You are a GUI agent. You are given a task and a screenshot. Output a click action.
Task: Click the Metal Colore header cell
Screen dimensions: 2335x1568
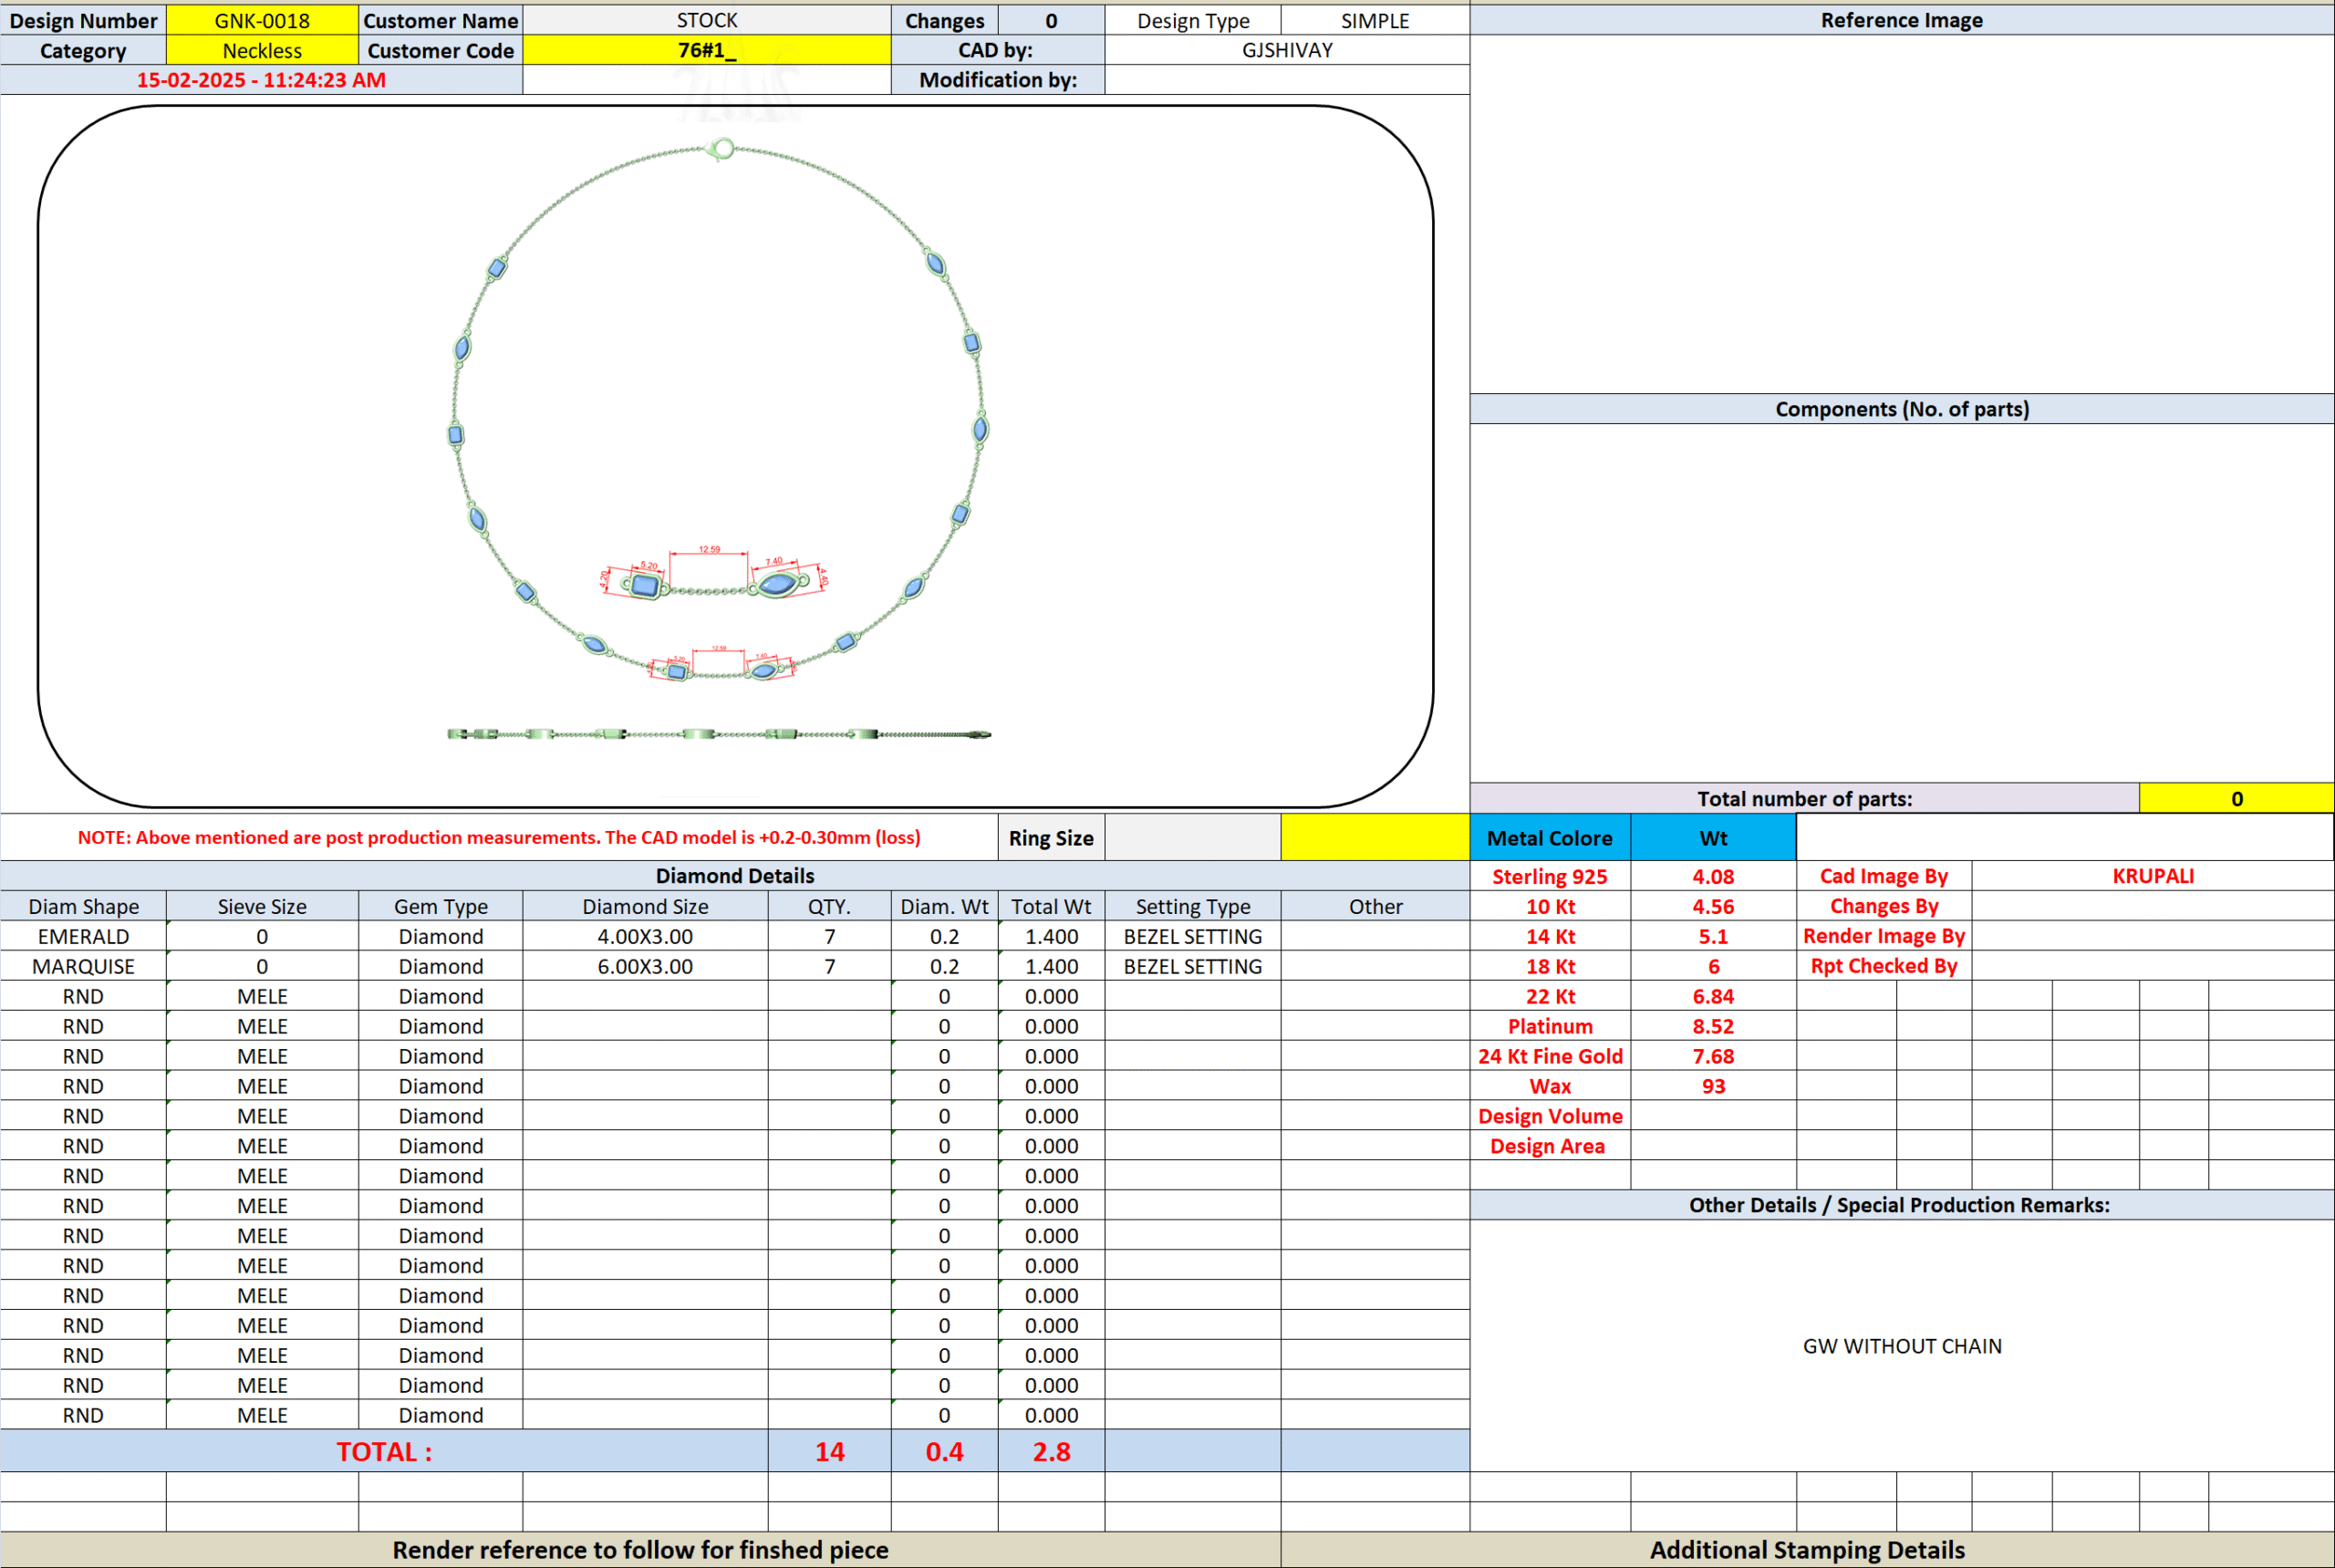(1549, 838)
